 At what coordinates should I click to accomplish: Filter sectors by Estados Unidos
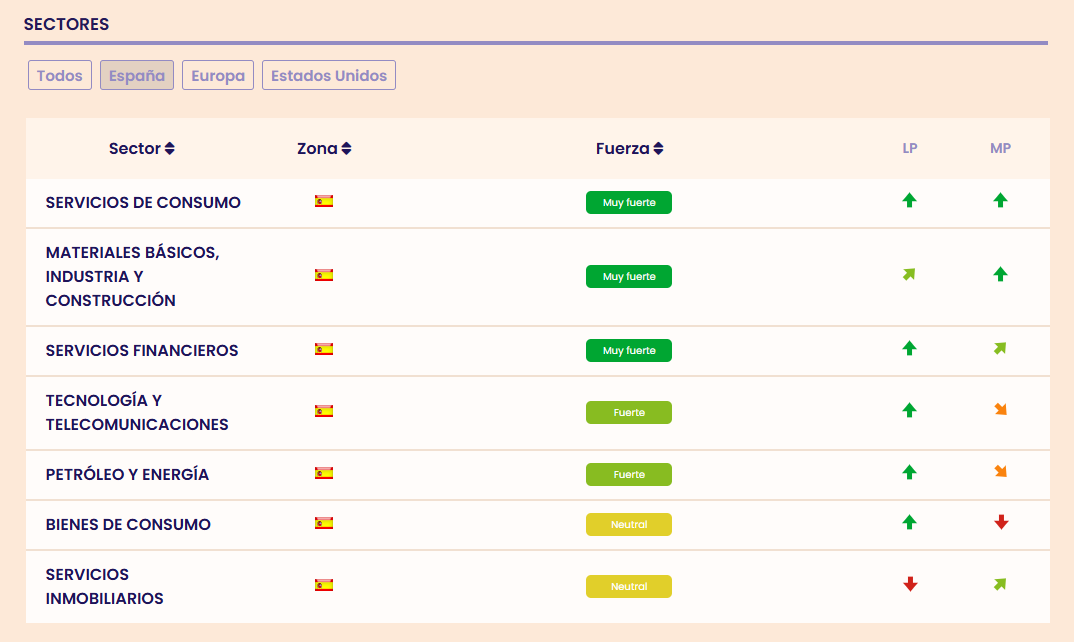click(x=329, y=76)
